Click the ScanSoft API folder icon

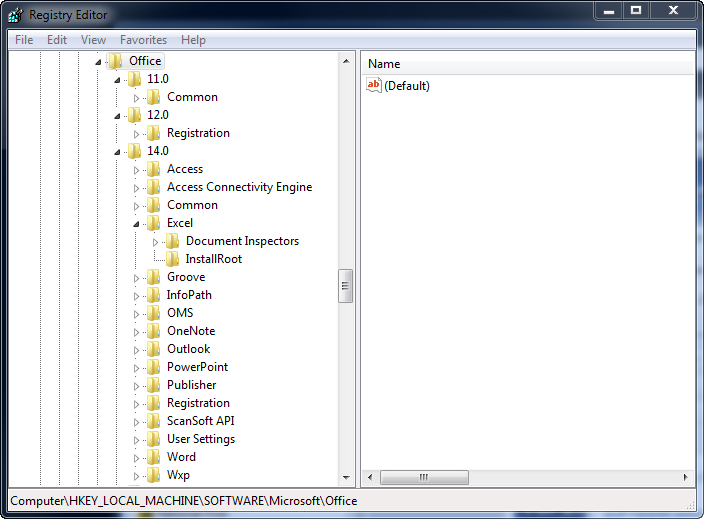tap(154, 421)
